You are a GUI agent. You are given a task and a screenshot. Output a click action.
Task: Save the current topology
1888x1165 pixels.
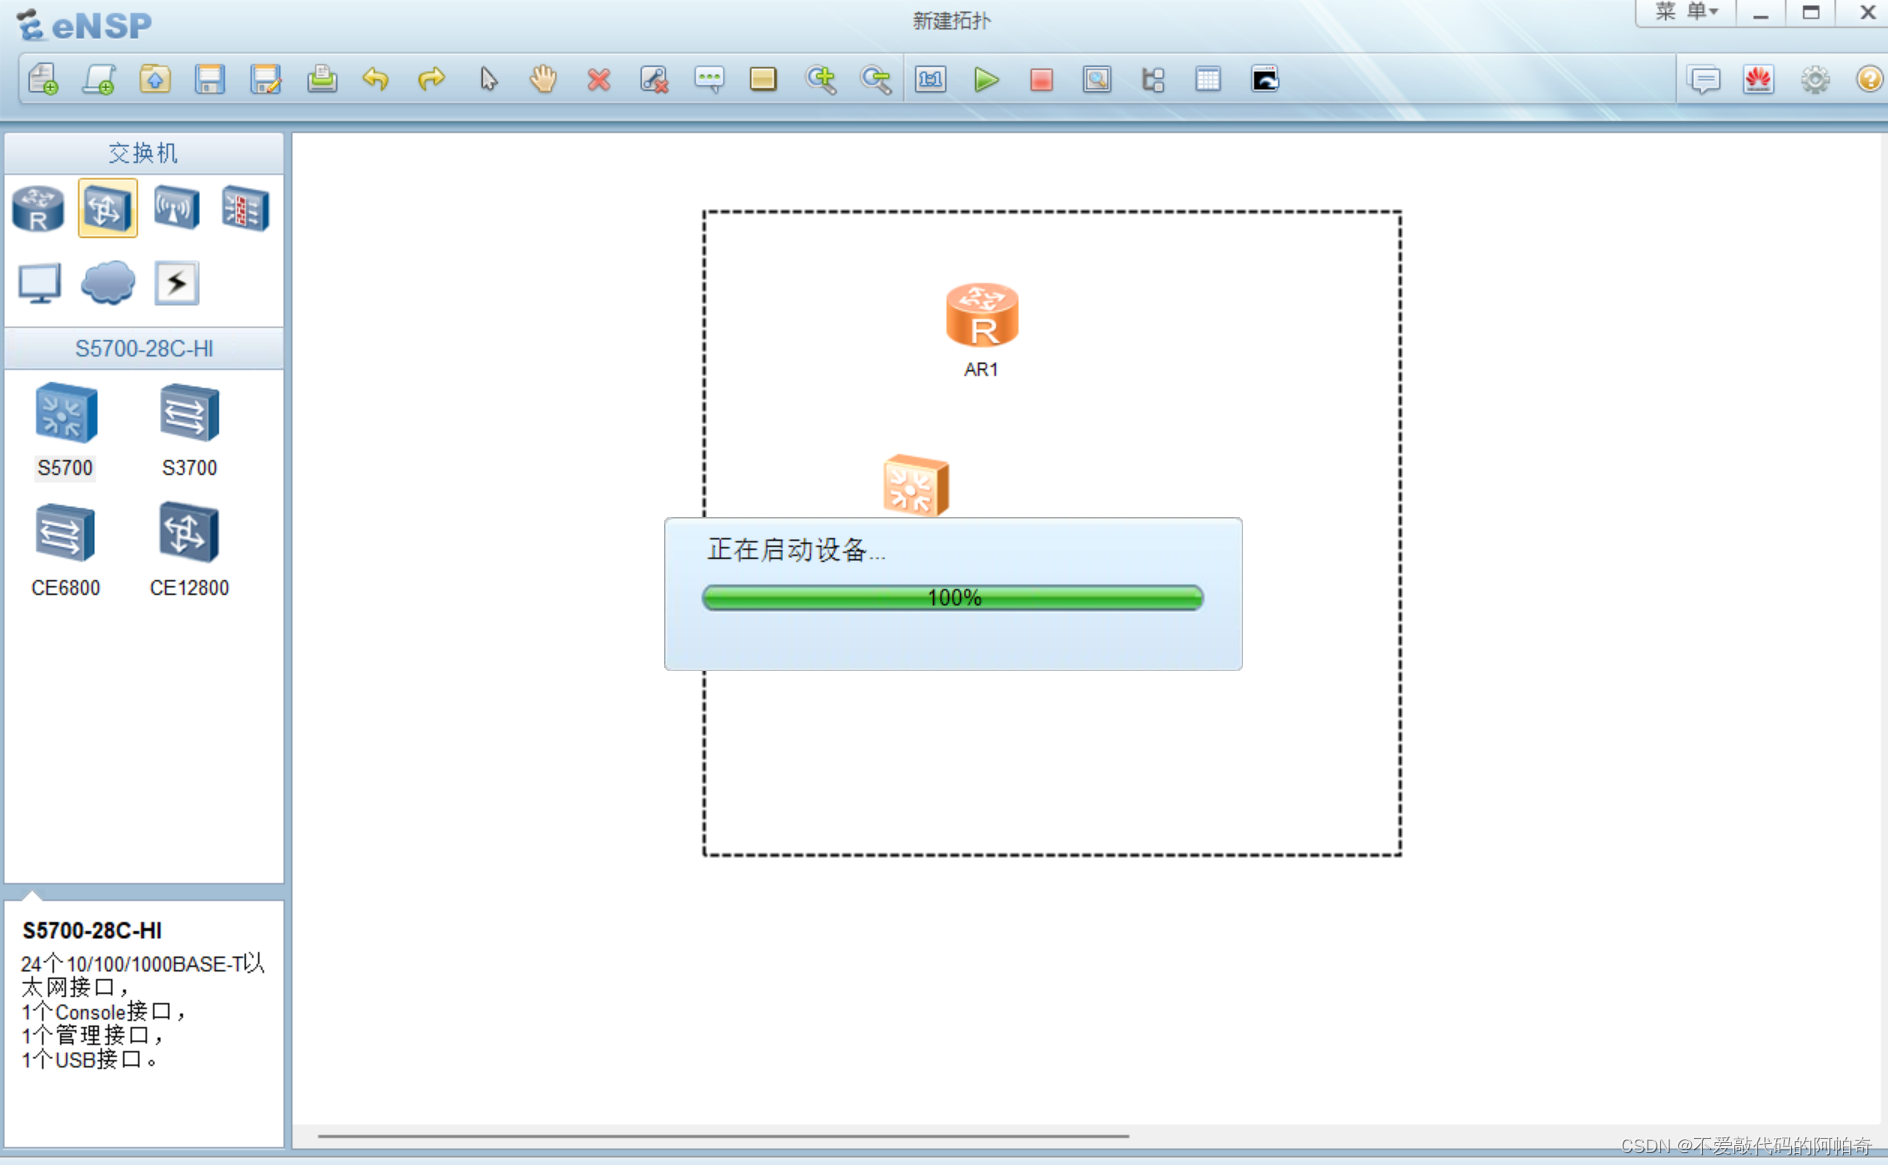(x=210, y=79)
